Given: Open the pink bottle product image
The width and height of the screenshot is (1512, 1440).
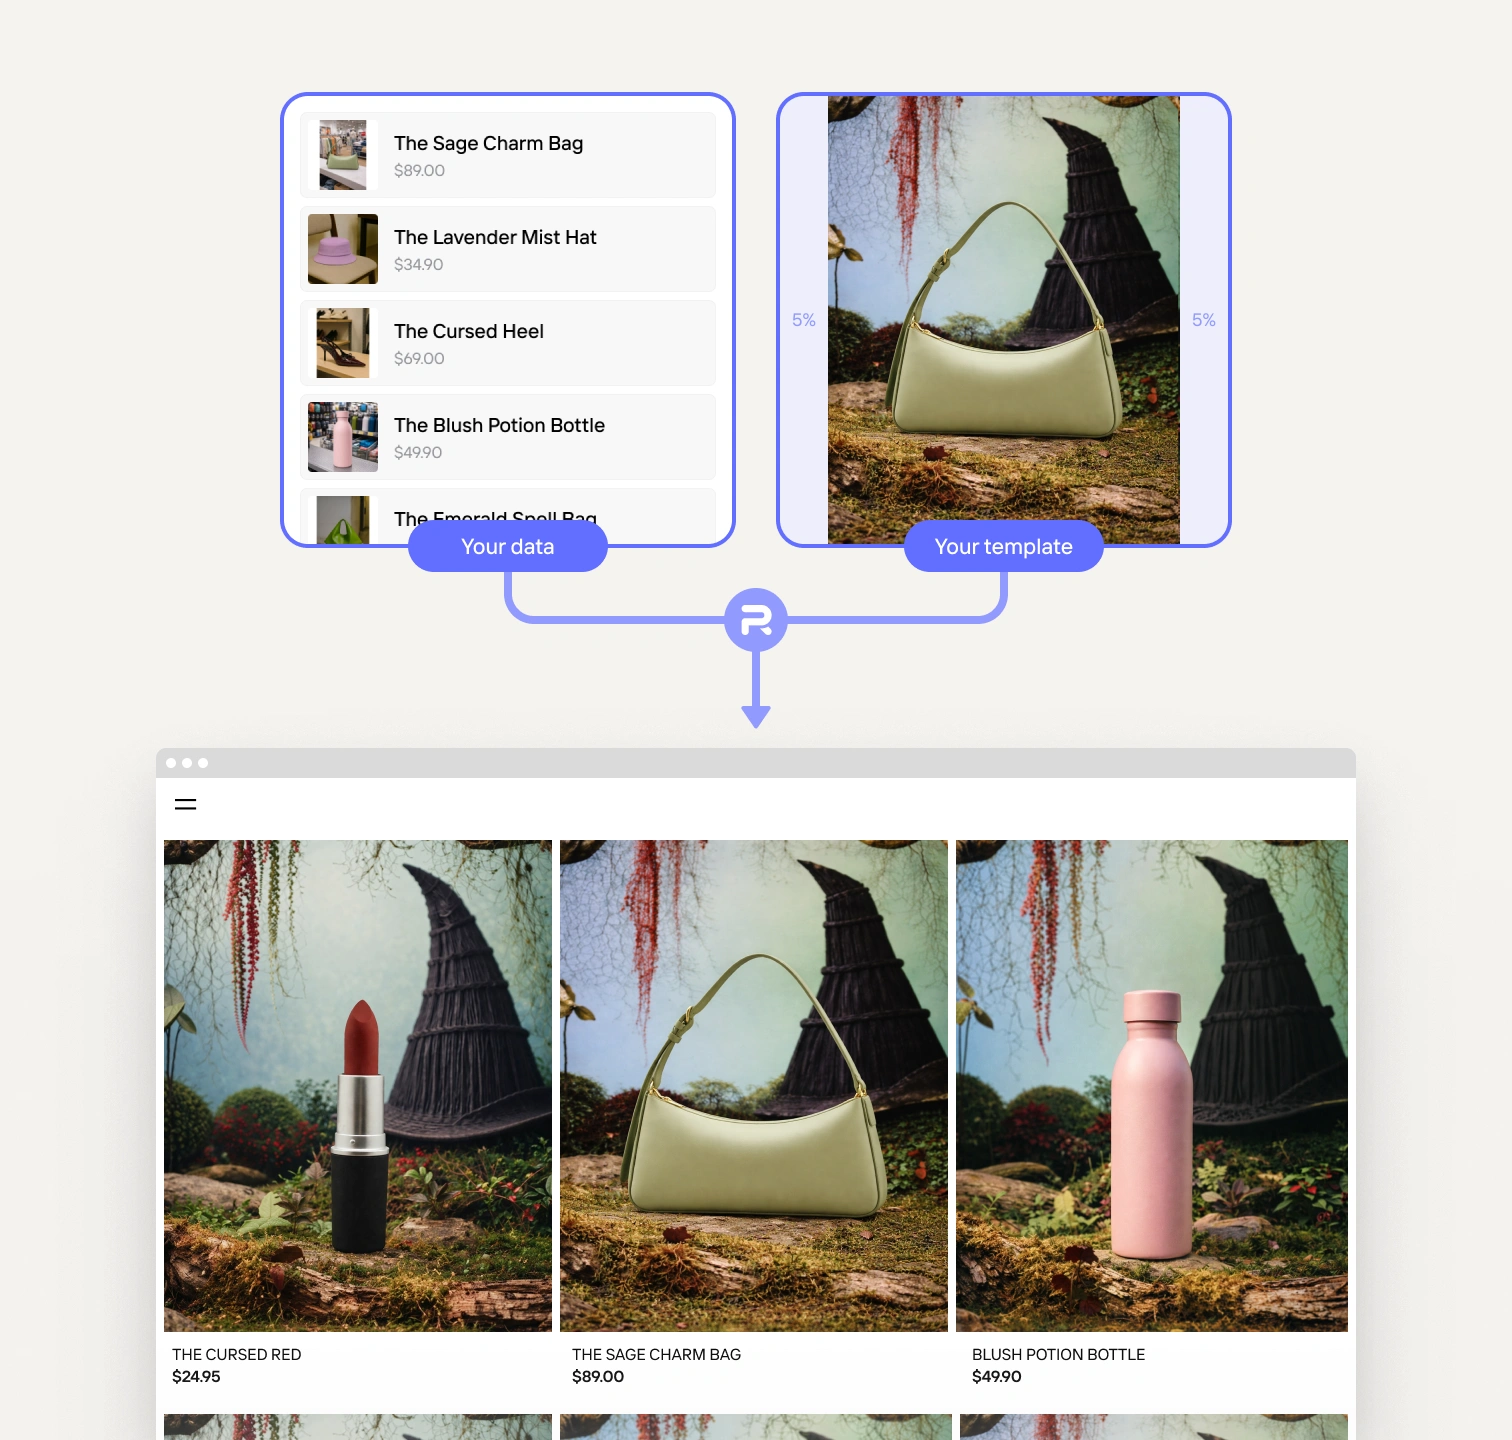Looking at the screenshot, I should click(1151, 1085).
